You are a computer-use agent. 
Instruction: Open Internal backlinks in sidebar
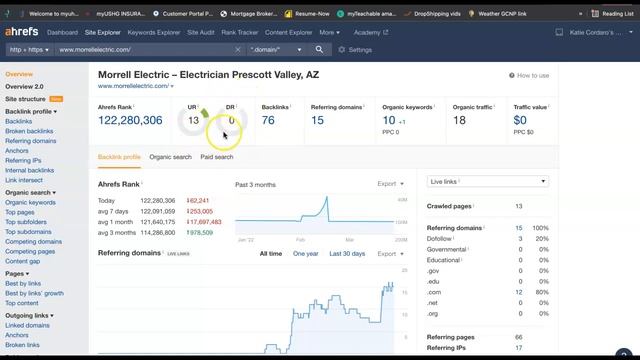29,170
